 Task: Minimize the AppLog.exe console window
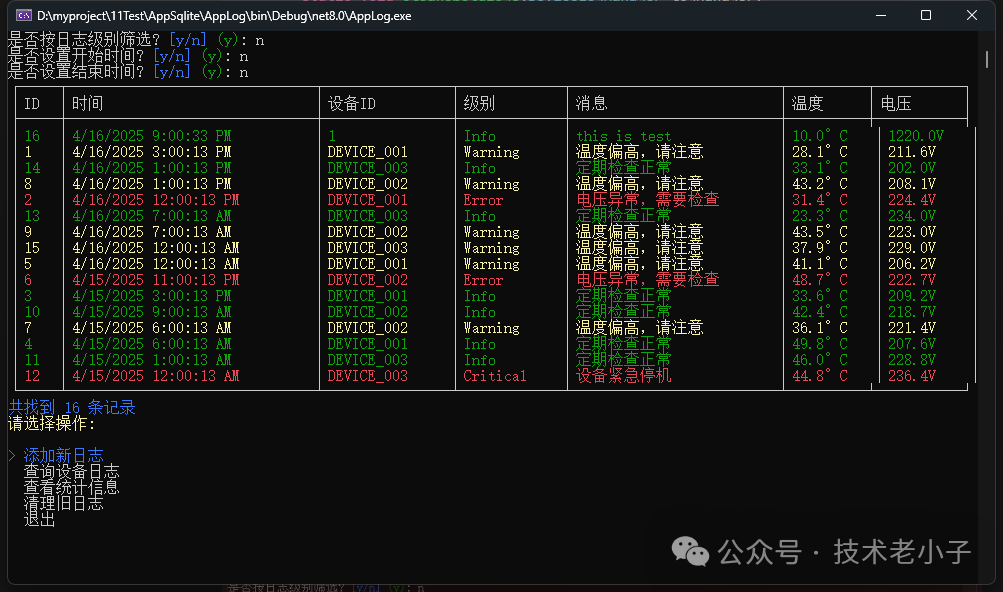[880, 15]
